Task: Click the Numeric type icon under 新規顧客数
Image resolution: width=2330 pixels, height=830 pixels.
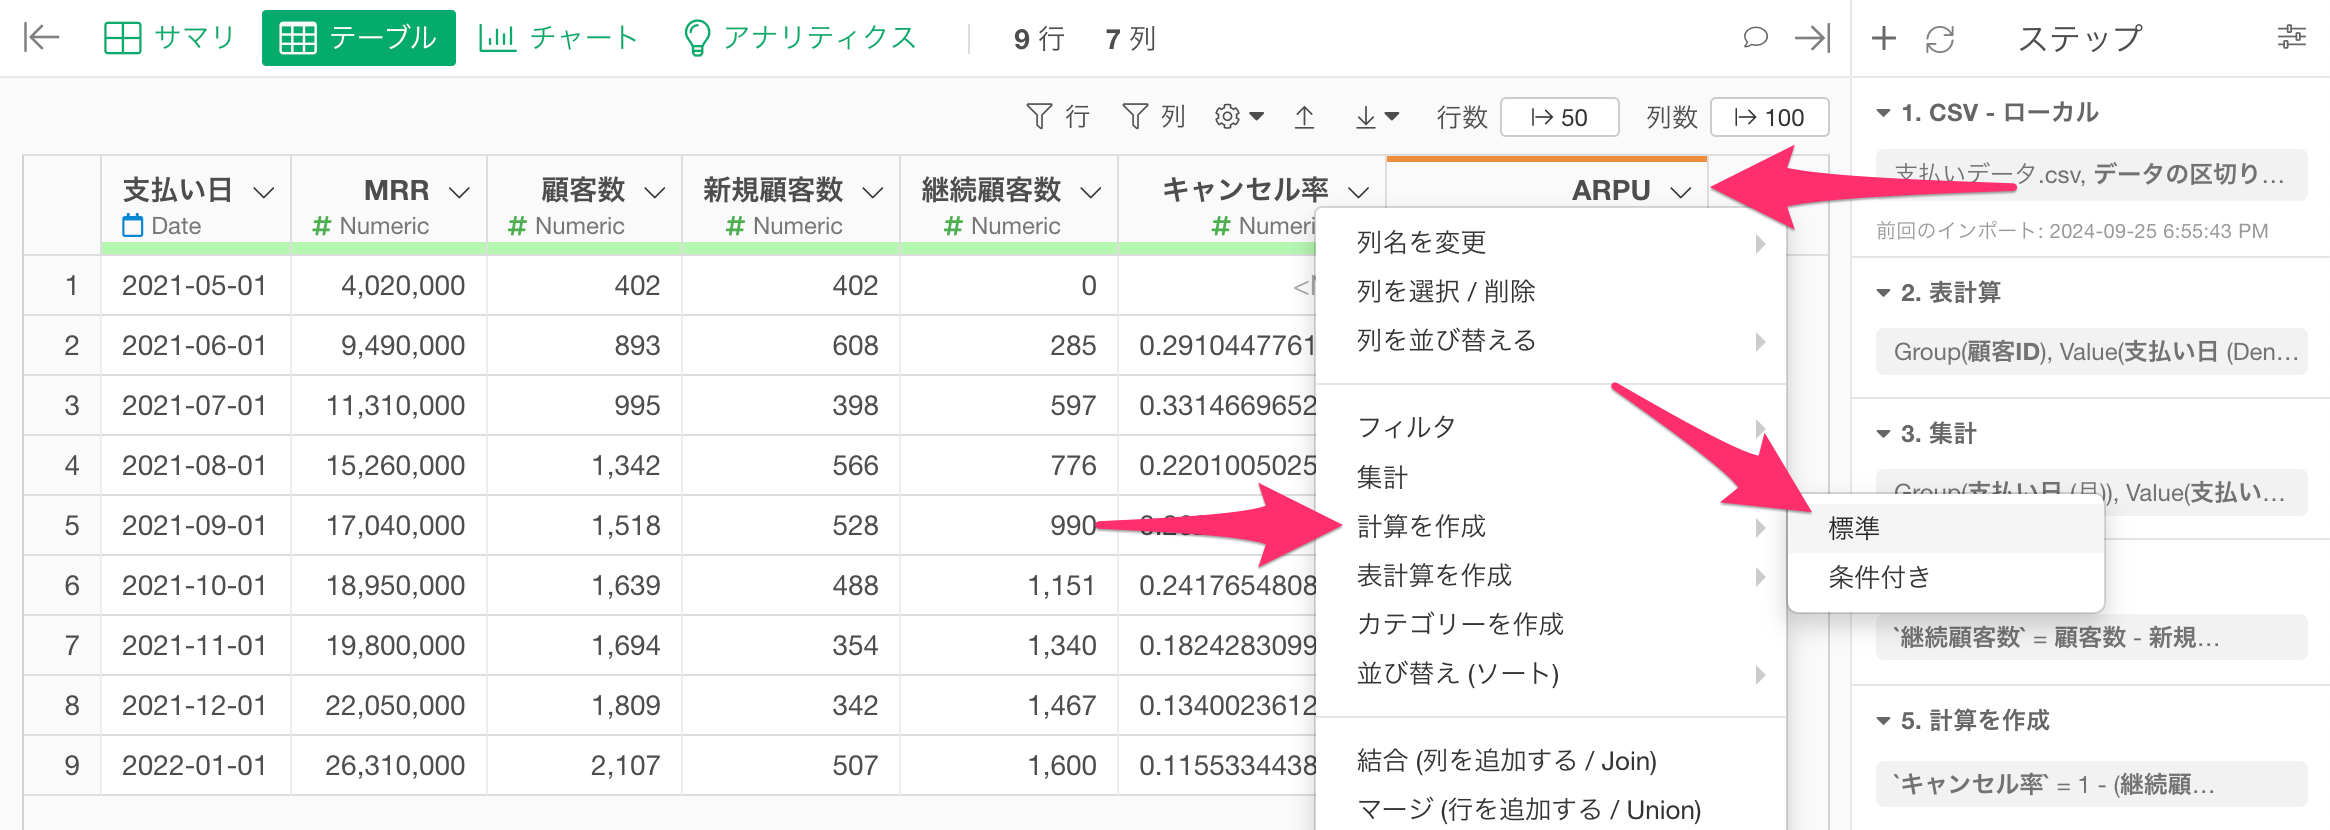Action: coord(735,226)
